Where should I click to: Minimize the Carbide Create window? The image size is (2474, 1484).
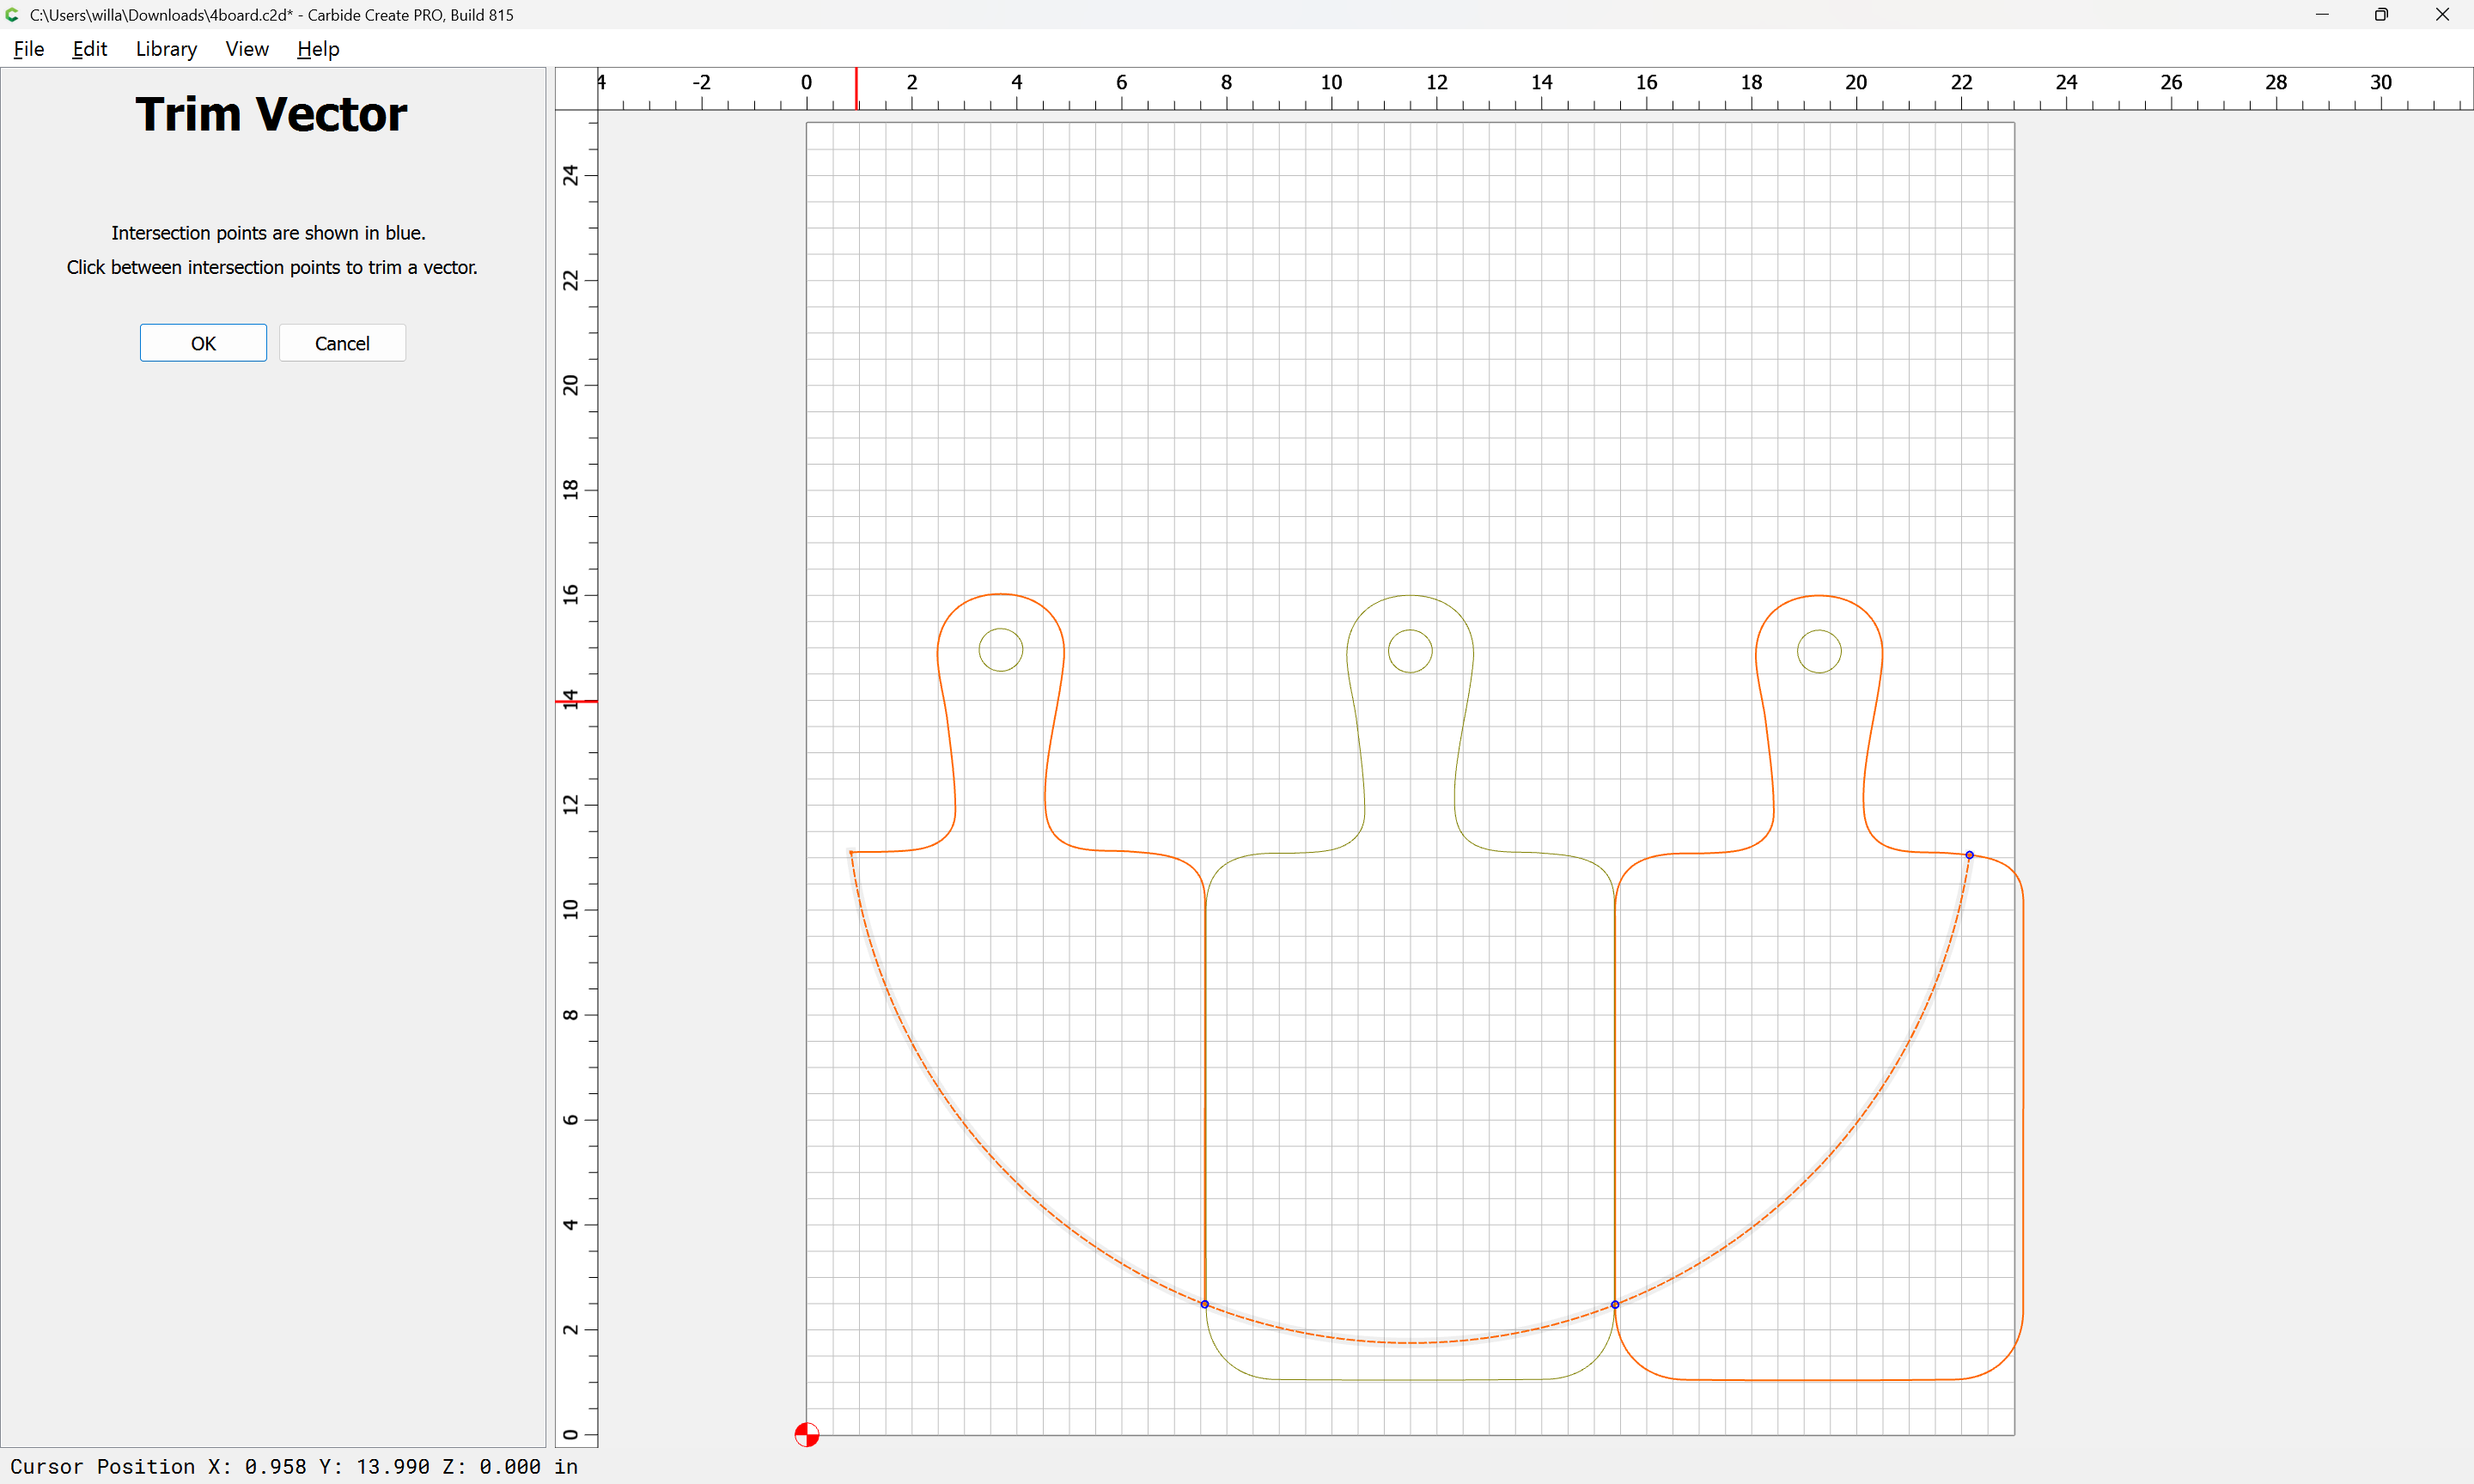coord(2322,14)
